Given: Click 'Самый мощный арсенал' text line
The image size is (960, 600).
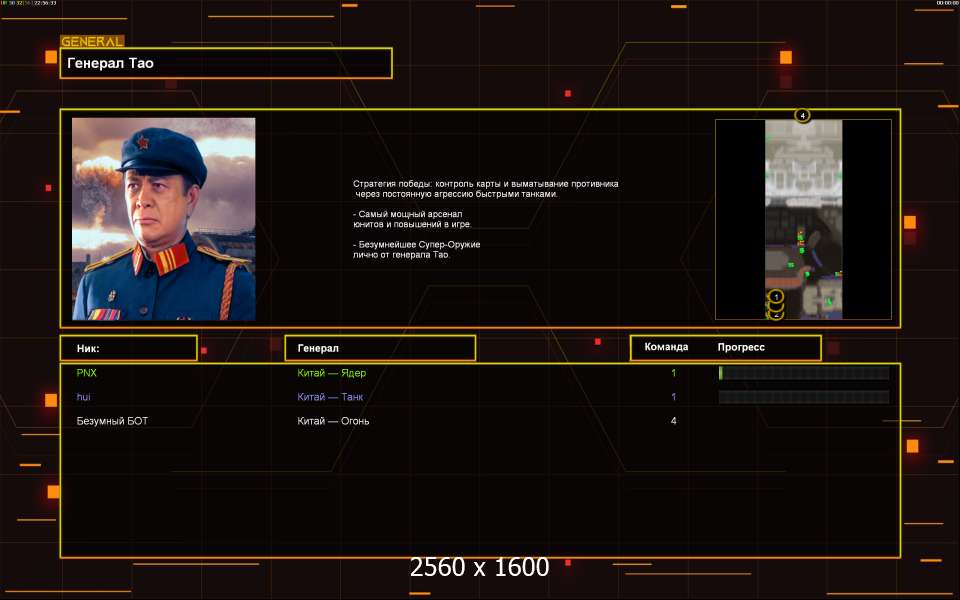Looking at the screenshot, I should (x=408, y=214).
